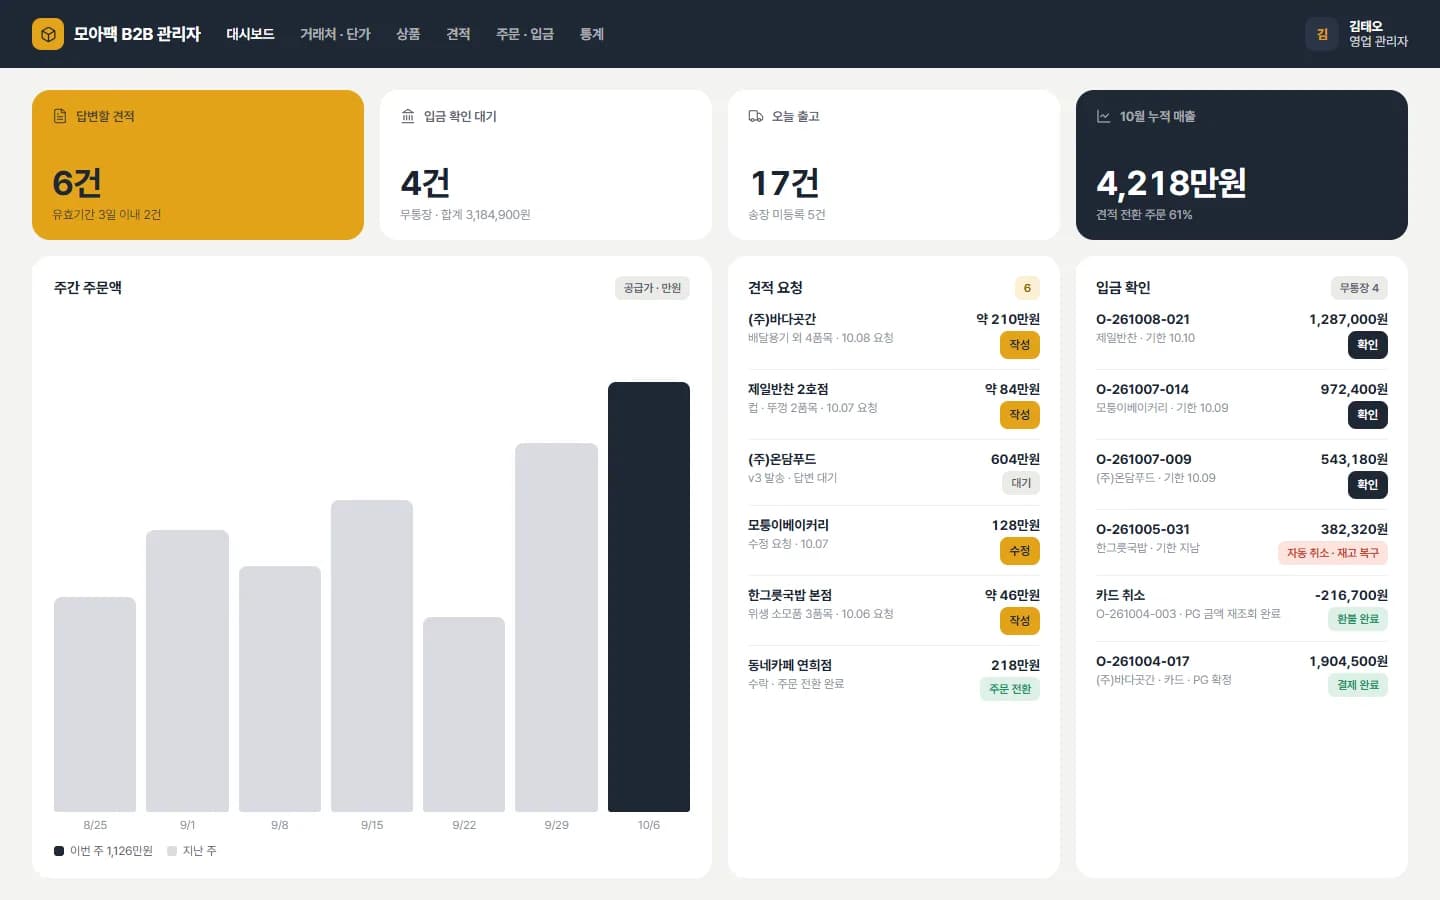Click order number O-261005-031
This screenshot has height=900, width=1440.
[1143, 529]
